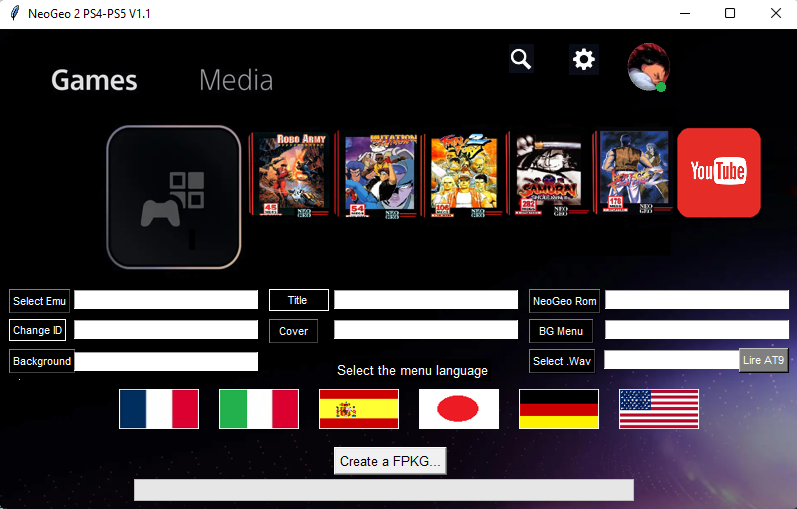The width and height of the screenshot is (797, 509).
Task: Click the BG Menu button
Action: 561,331
